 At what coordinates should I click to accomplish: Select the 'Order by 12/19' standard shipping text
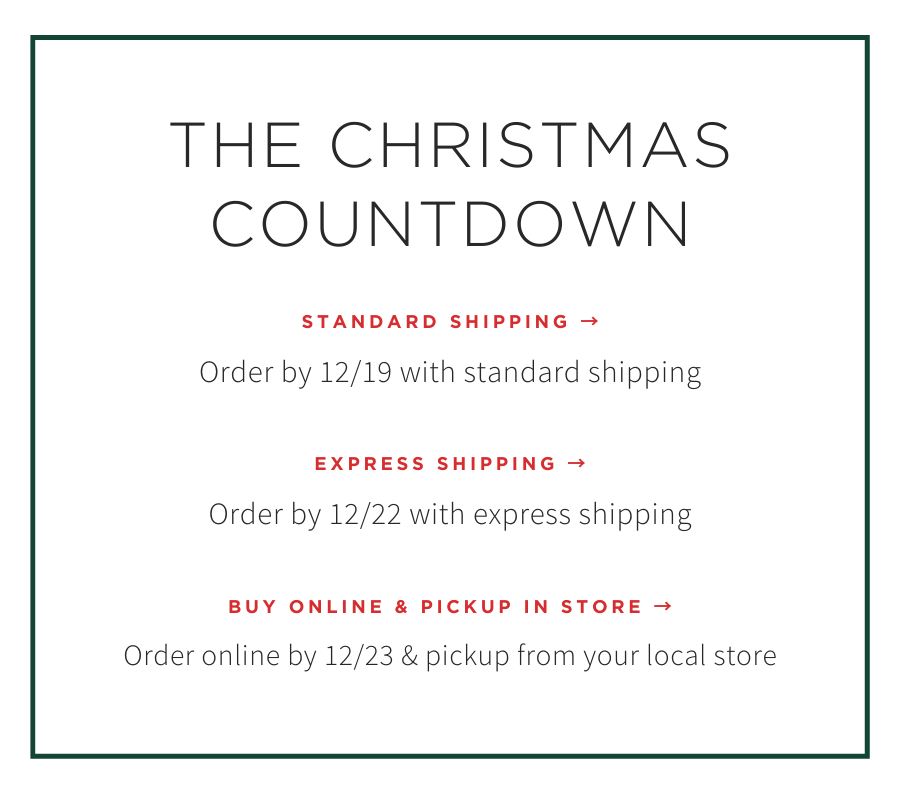coord(450,373)
